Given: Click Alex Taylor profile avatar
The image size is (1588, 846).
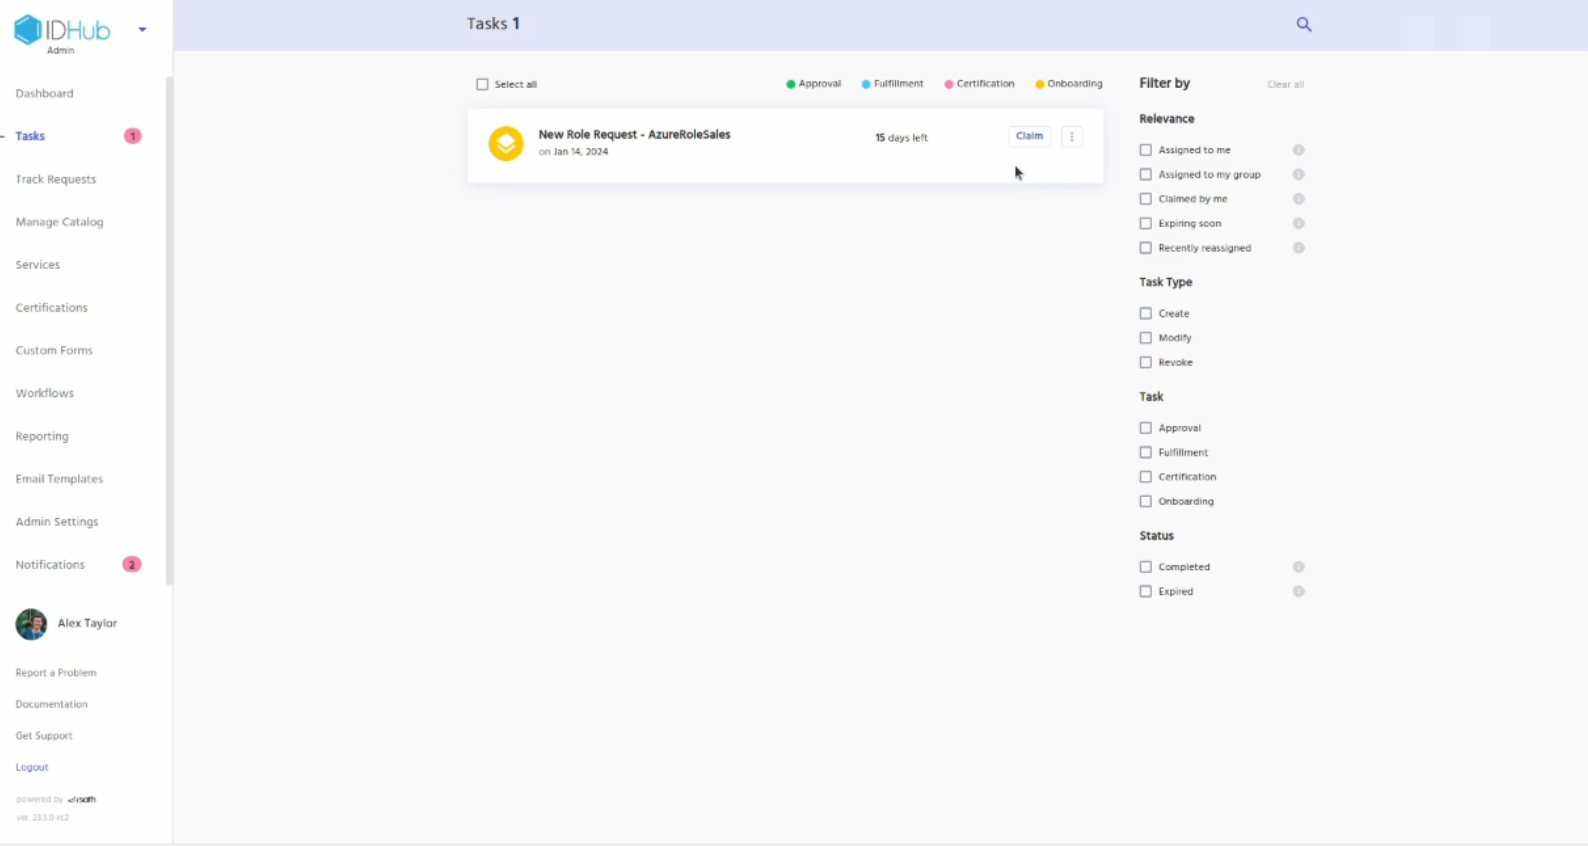Looking at the screenshot, I should (31, 624).
